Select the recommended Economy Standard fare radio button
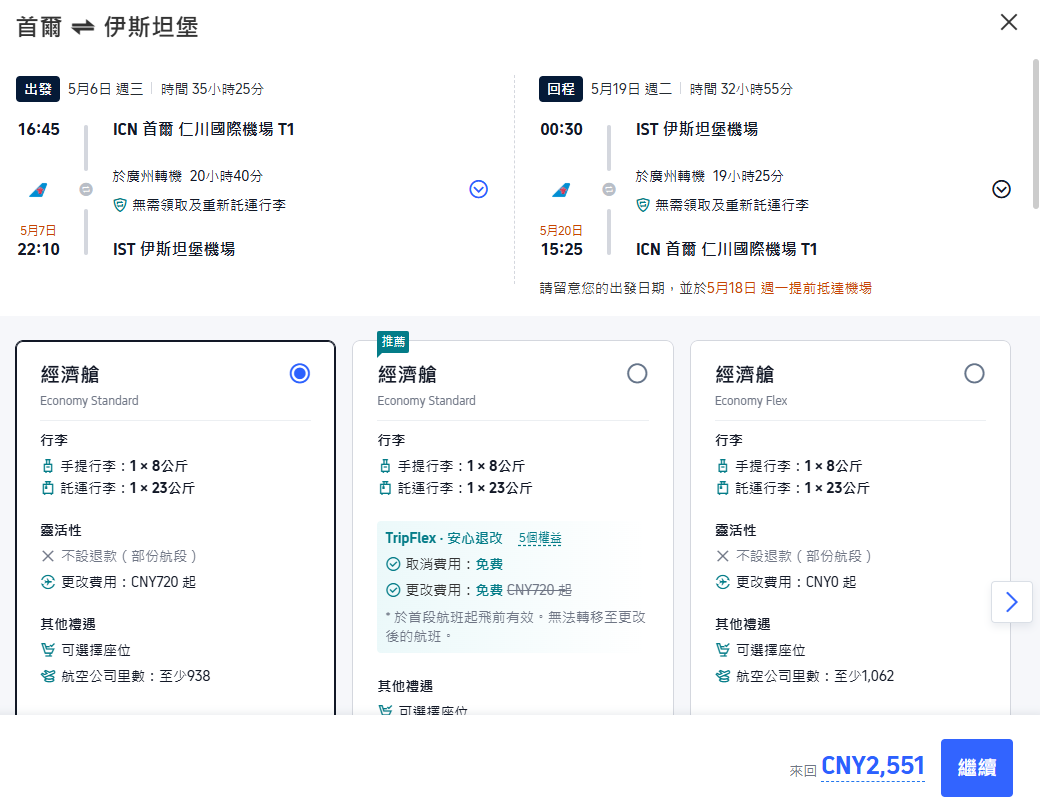 [637, 373]
